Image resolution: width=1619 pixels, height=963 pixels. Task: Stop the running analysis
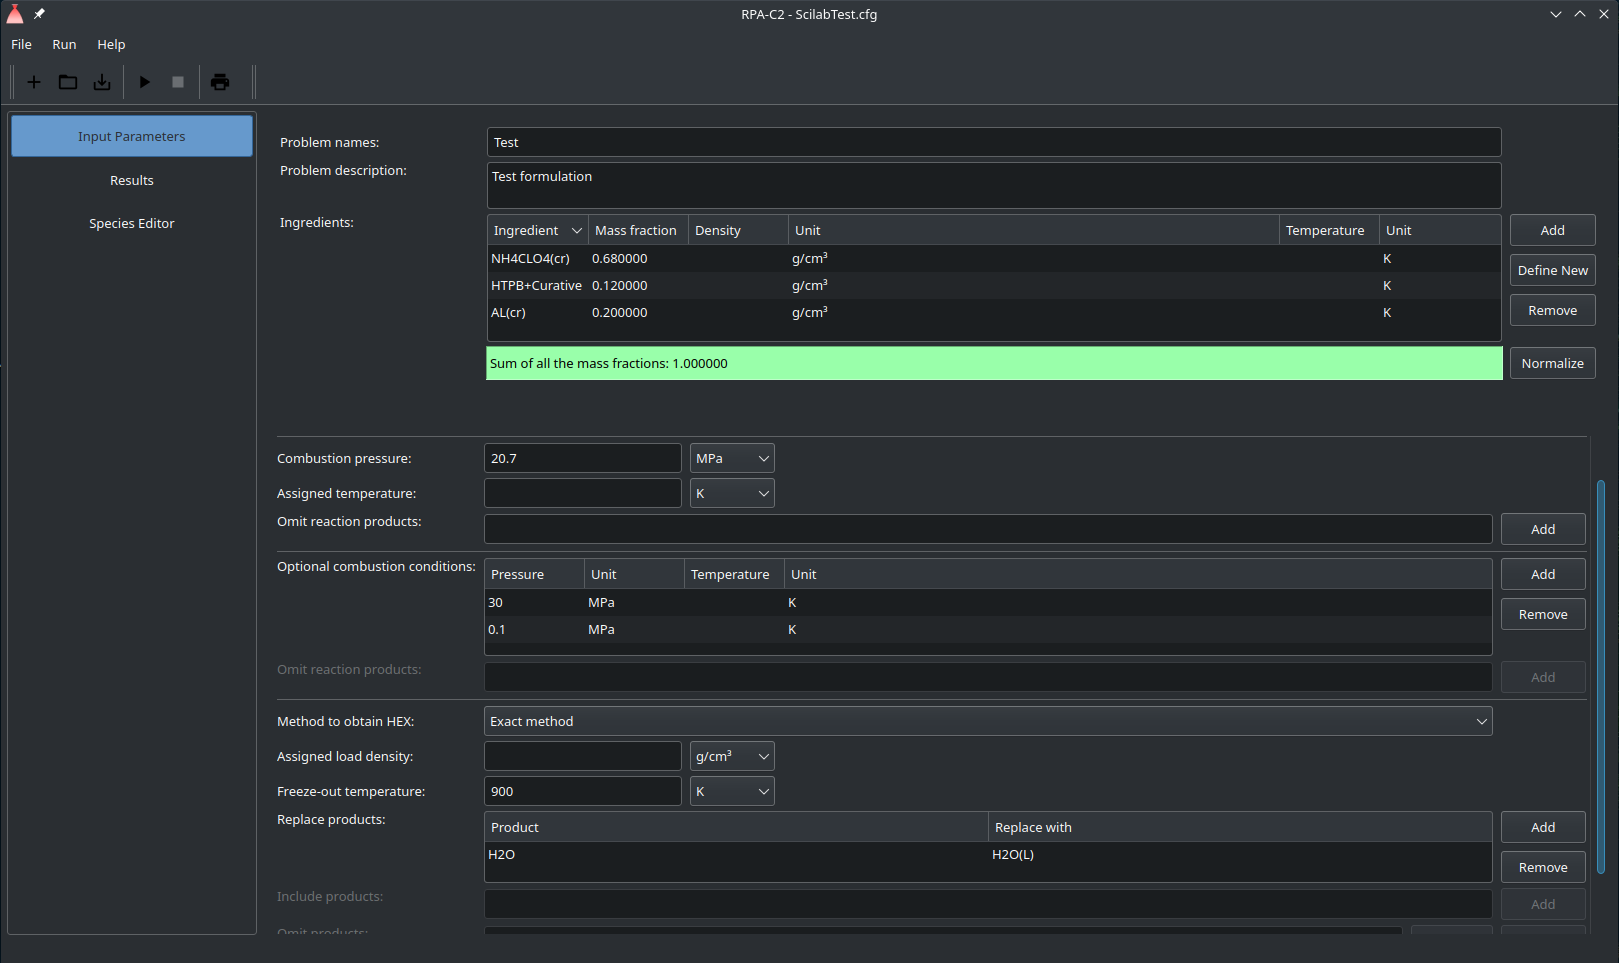(x=178, y=82)
